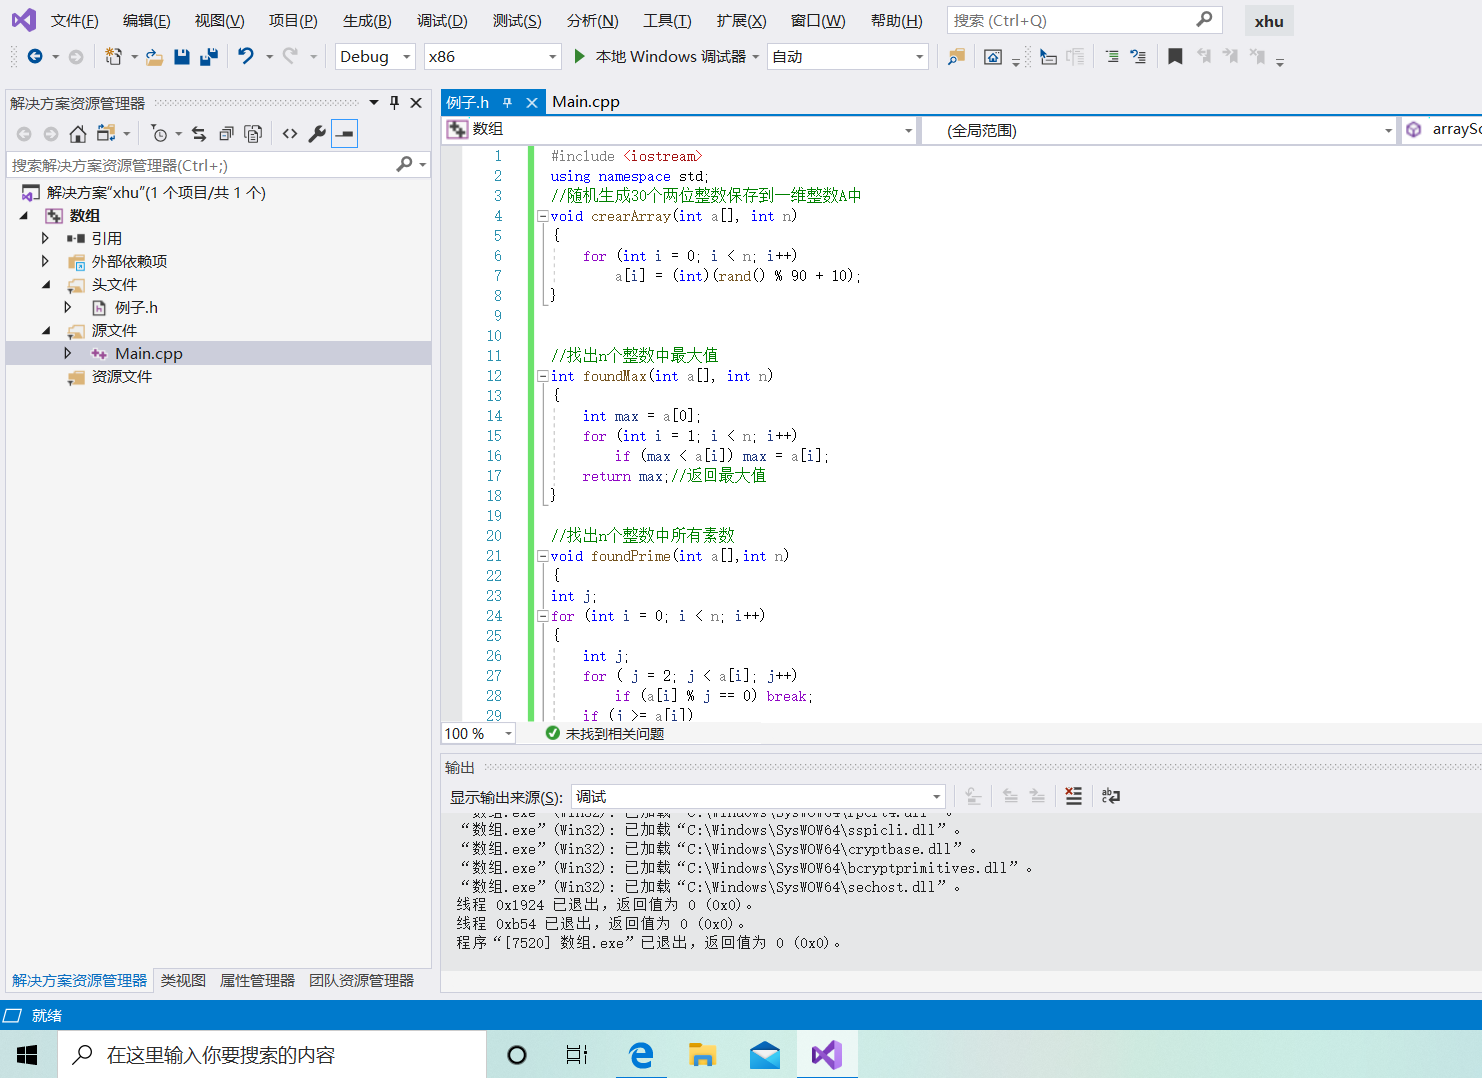Open the 数组 project scope dropdown

679,130
